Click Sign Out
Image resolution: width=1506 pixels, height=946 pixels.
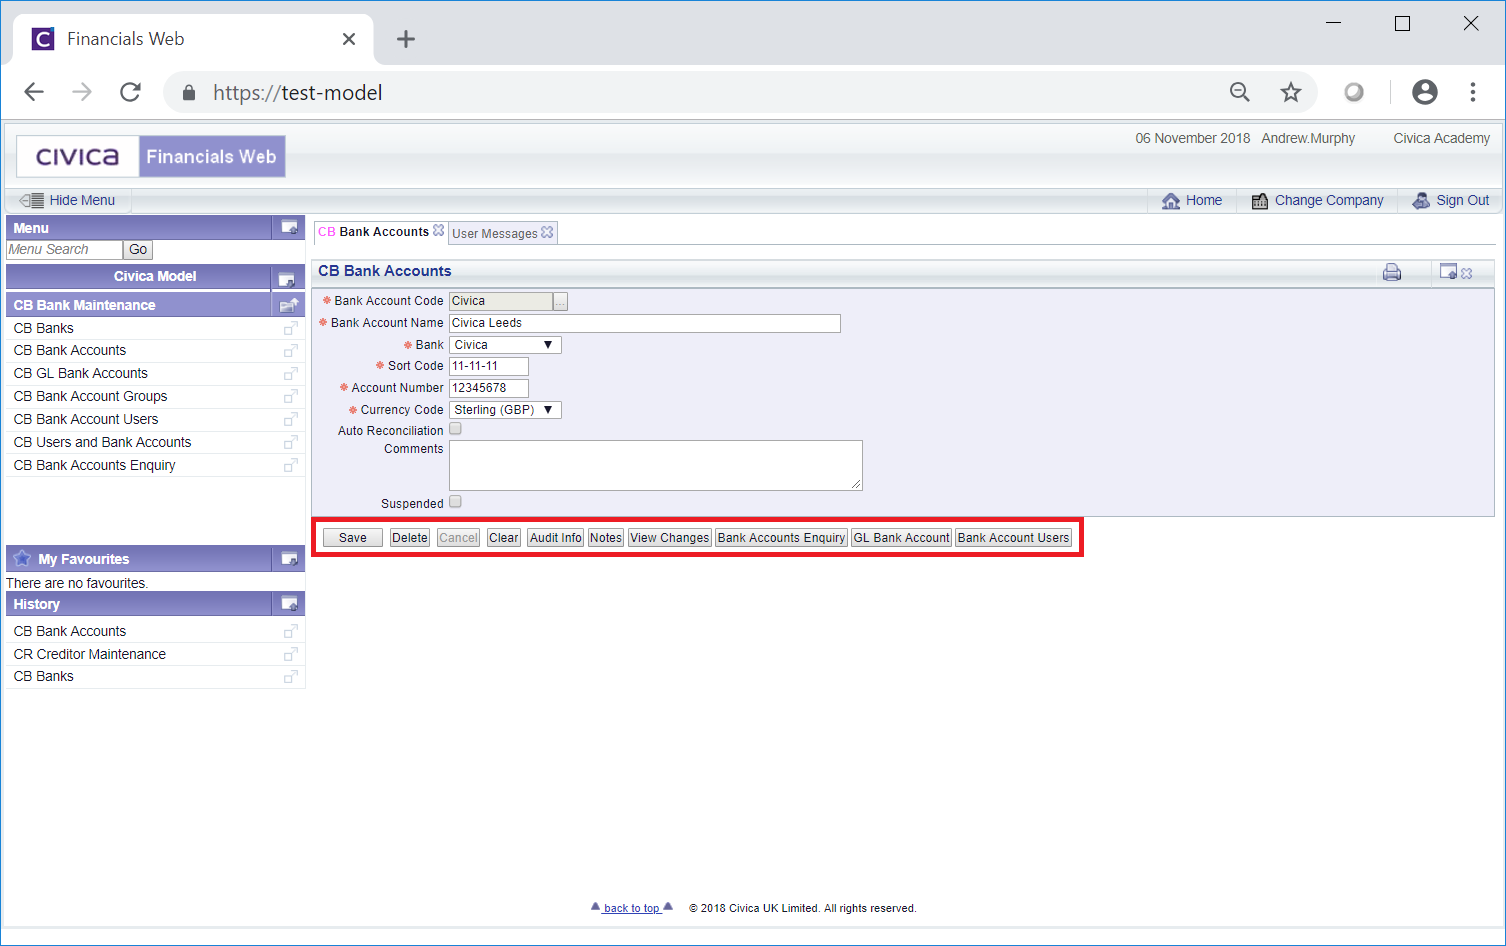point(1451,200)
